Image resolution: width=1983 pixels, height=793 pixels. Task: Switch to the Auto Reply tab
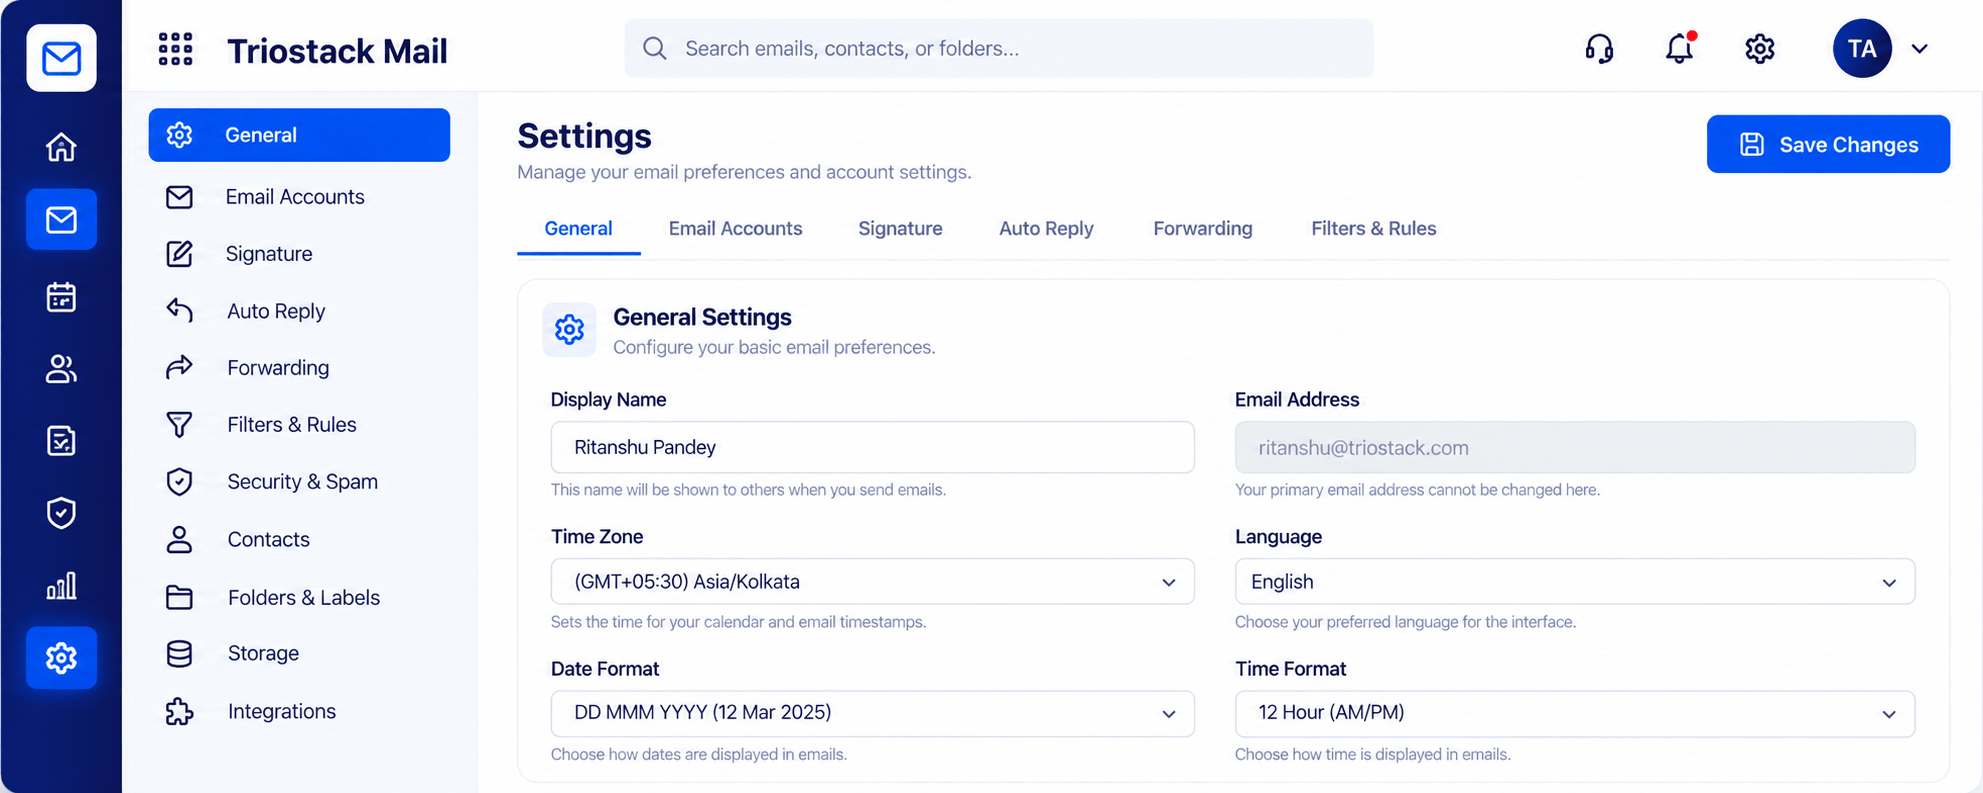[x=1046, y=229]
